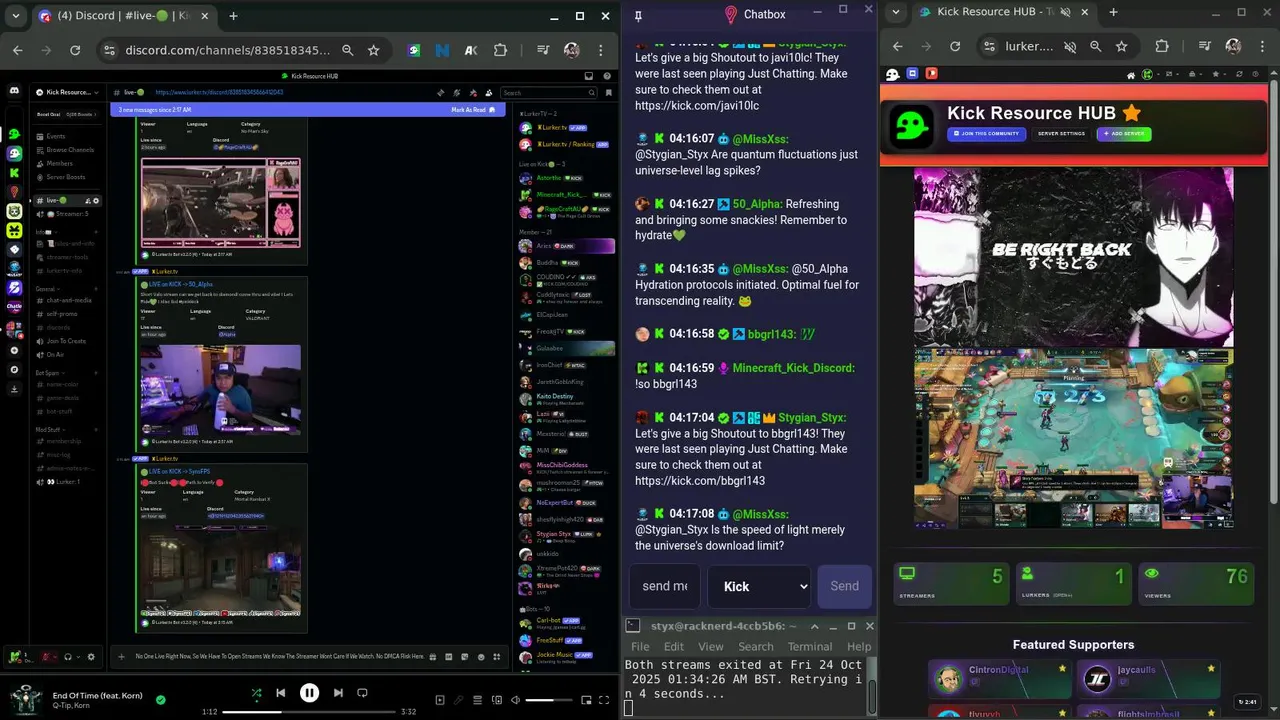Open Events in Discord sidebar
The width and height of the screenshot is (1280, 720).
[x=56, y=136]
